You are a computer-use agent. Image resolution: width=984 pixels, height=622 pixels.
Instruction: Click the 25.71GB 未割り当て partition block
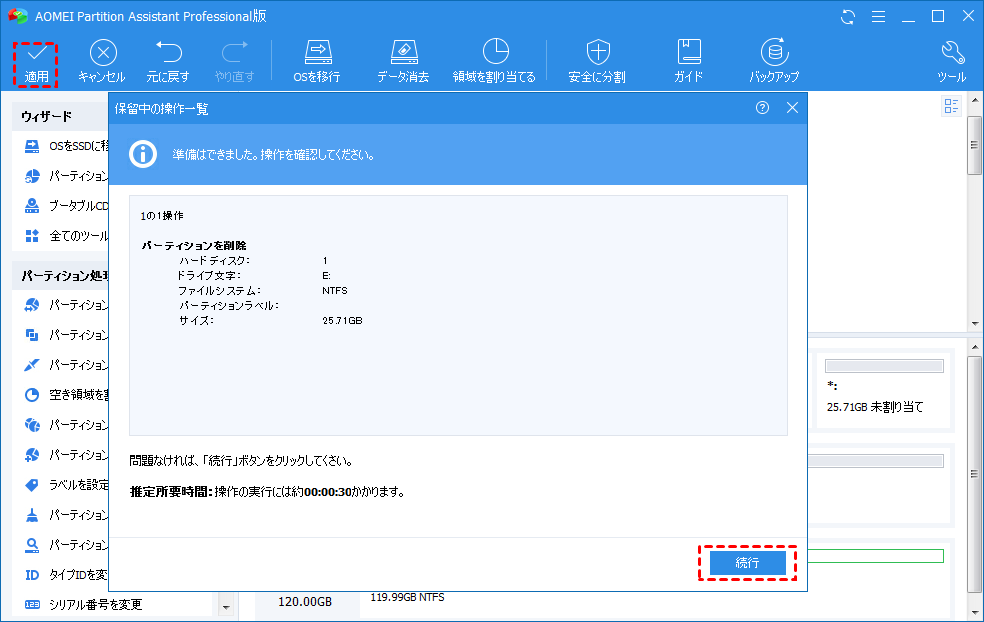pyautogui.click(x=884, y=389)
